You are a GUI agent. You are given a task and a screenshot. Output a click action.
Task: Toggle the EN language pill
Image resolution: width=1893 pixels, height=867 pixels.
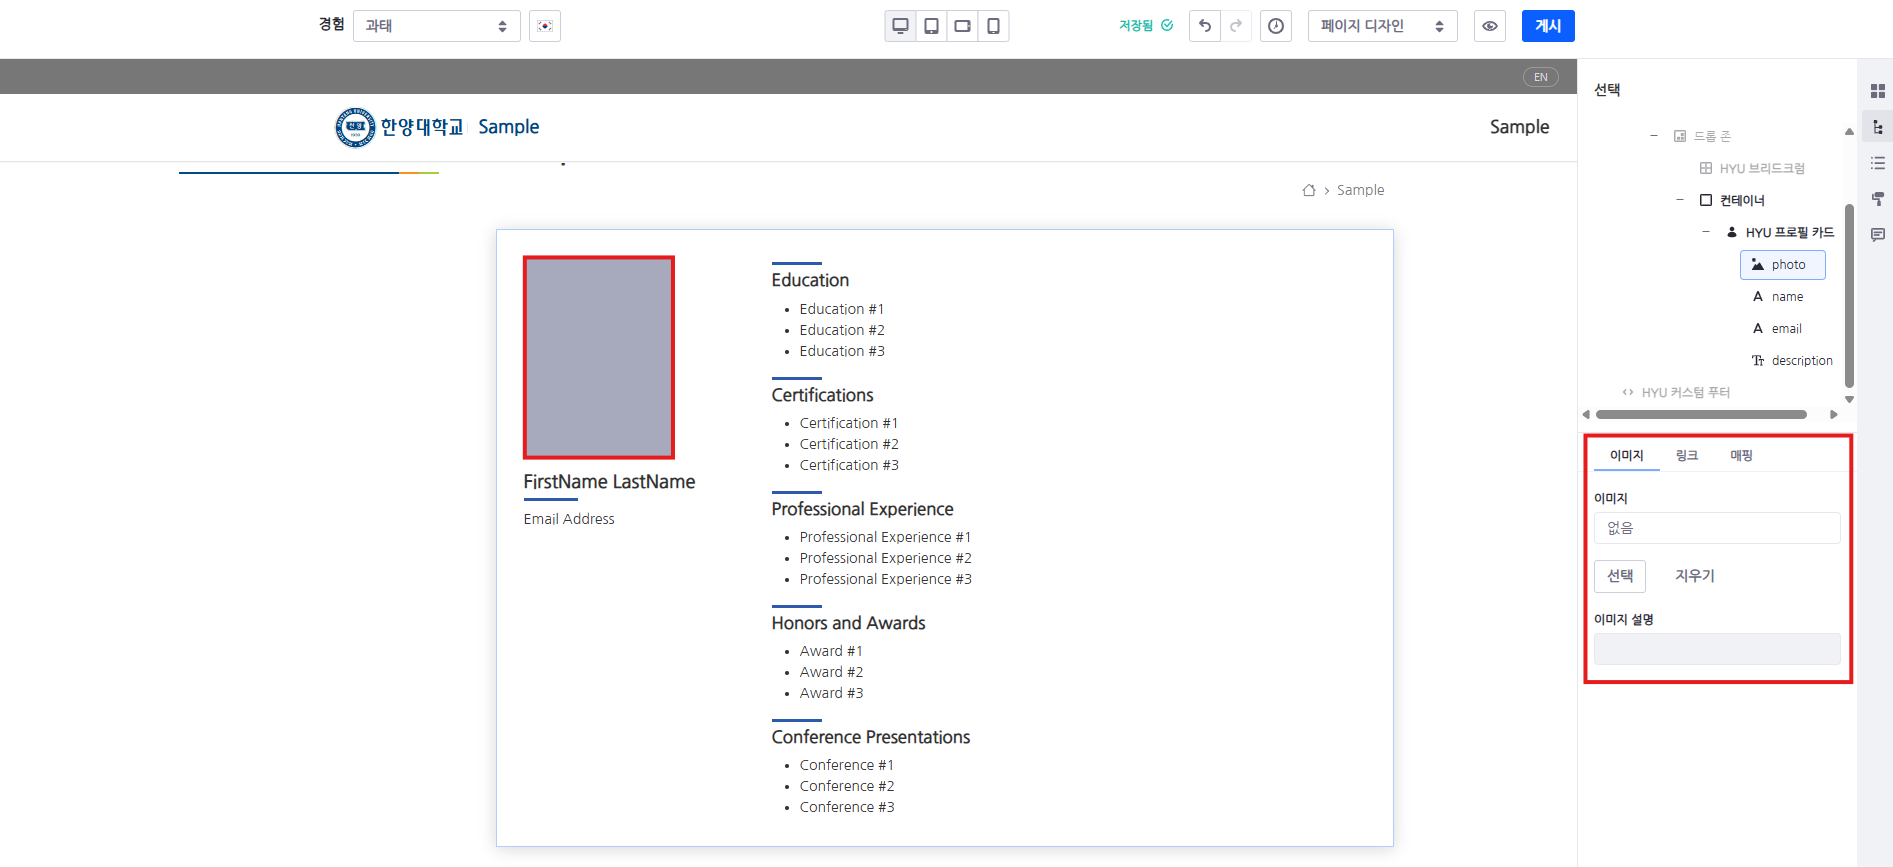pyautogui.click(x=1540, y=77)
